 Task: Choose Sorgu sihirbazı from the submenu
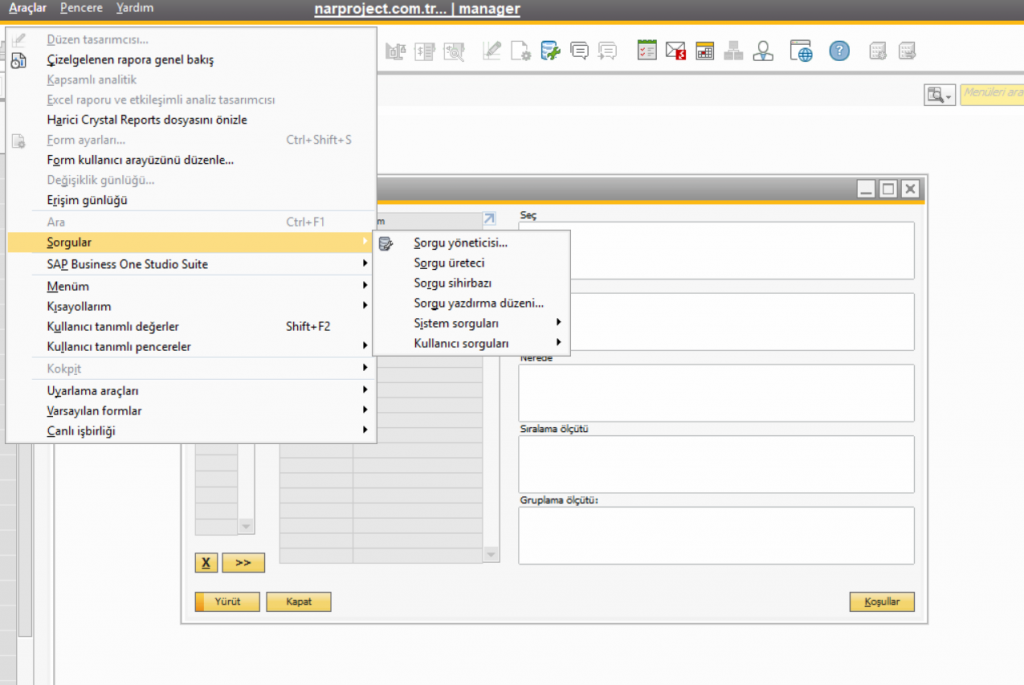(452, 283)
